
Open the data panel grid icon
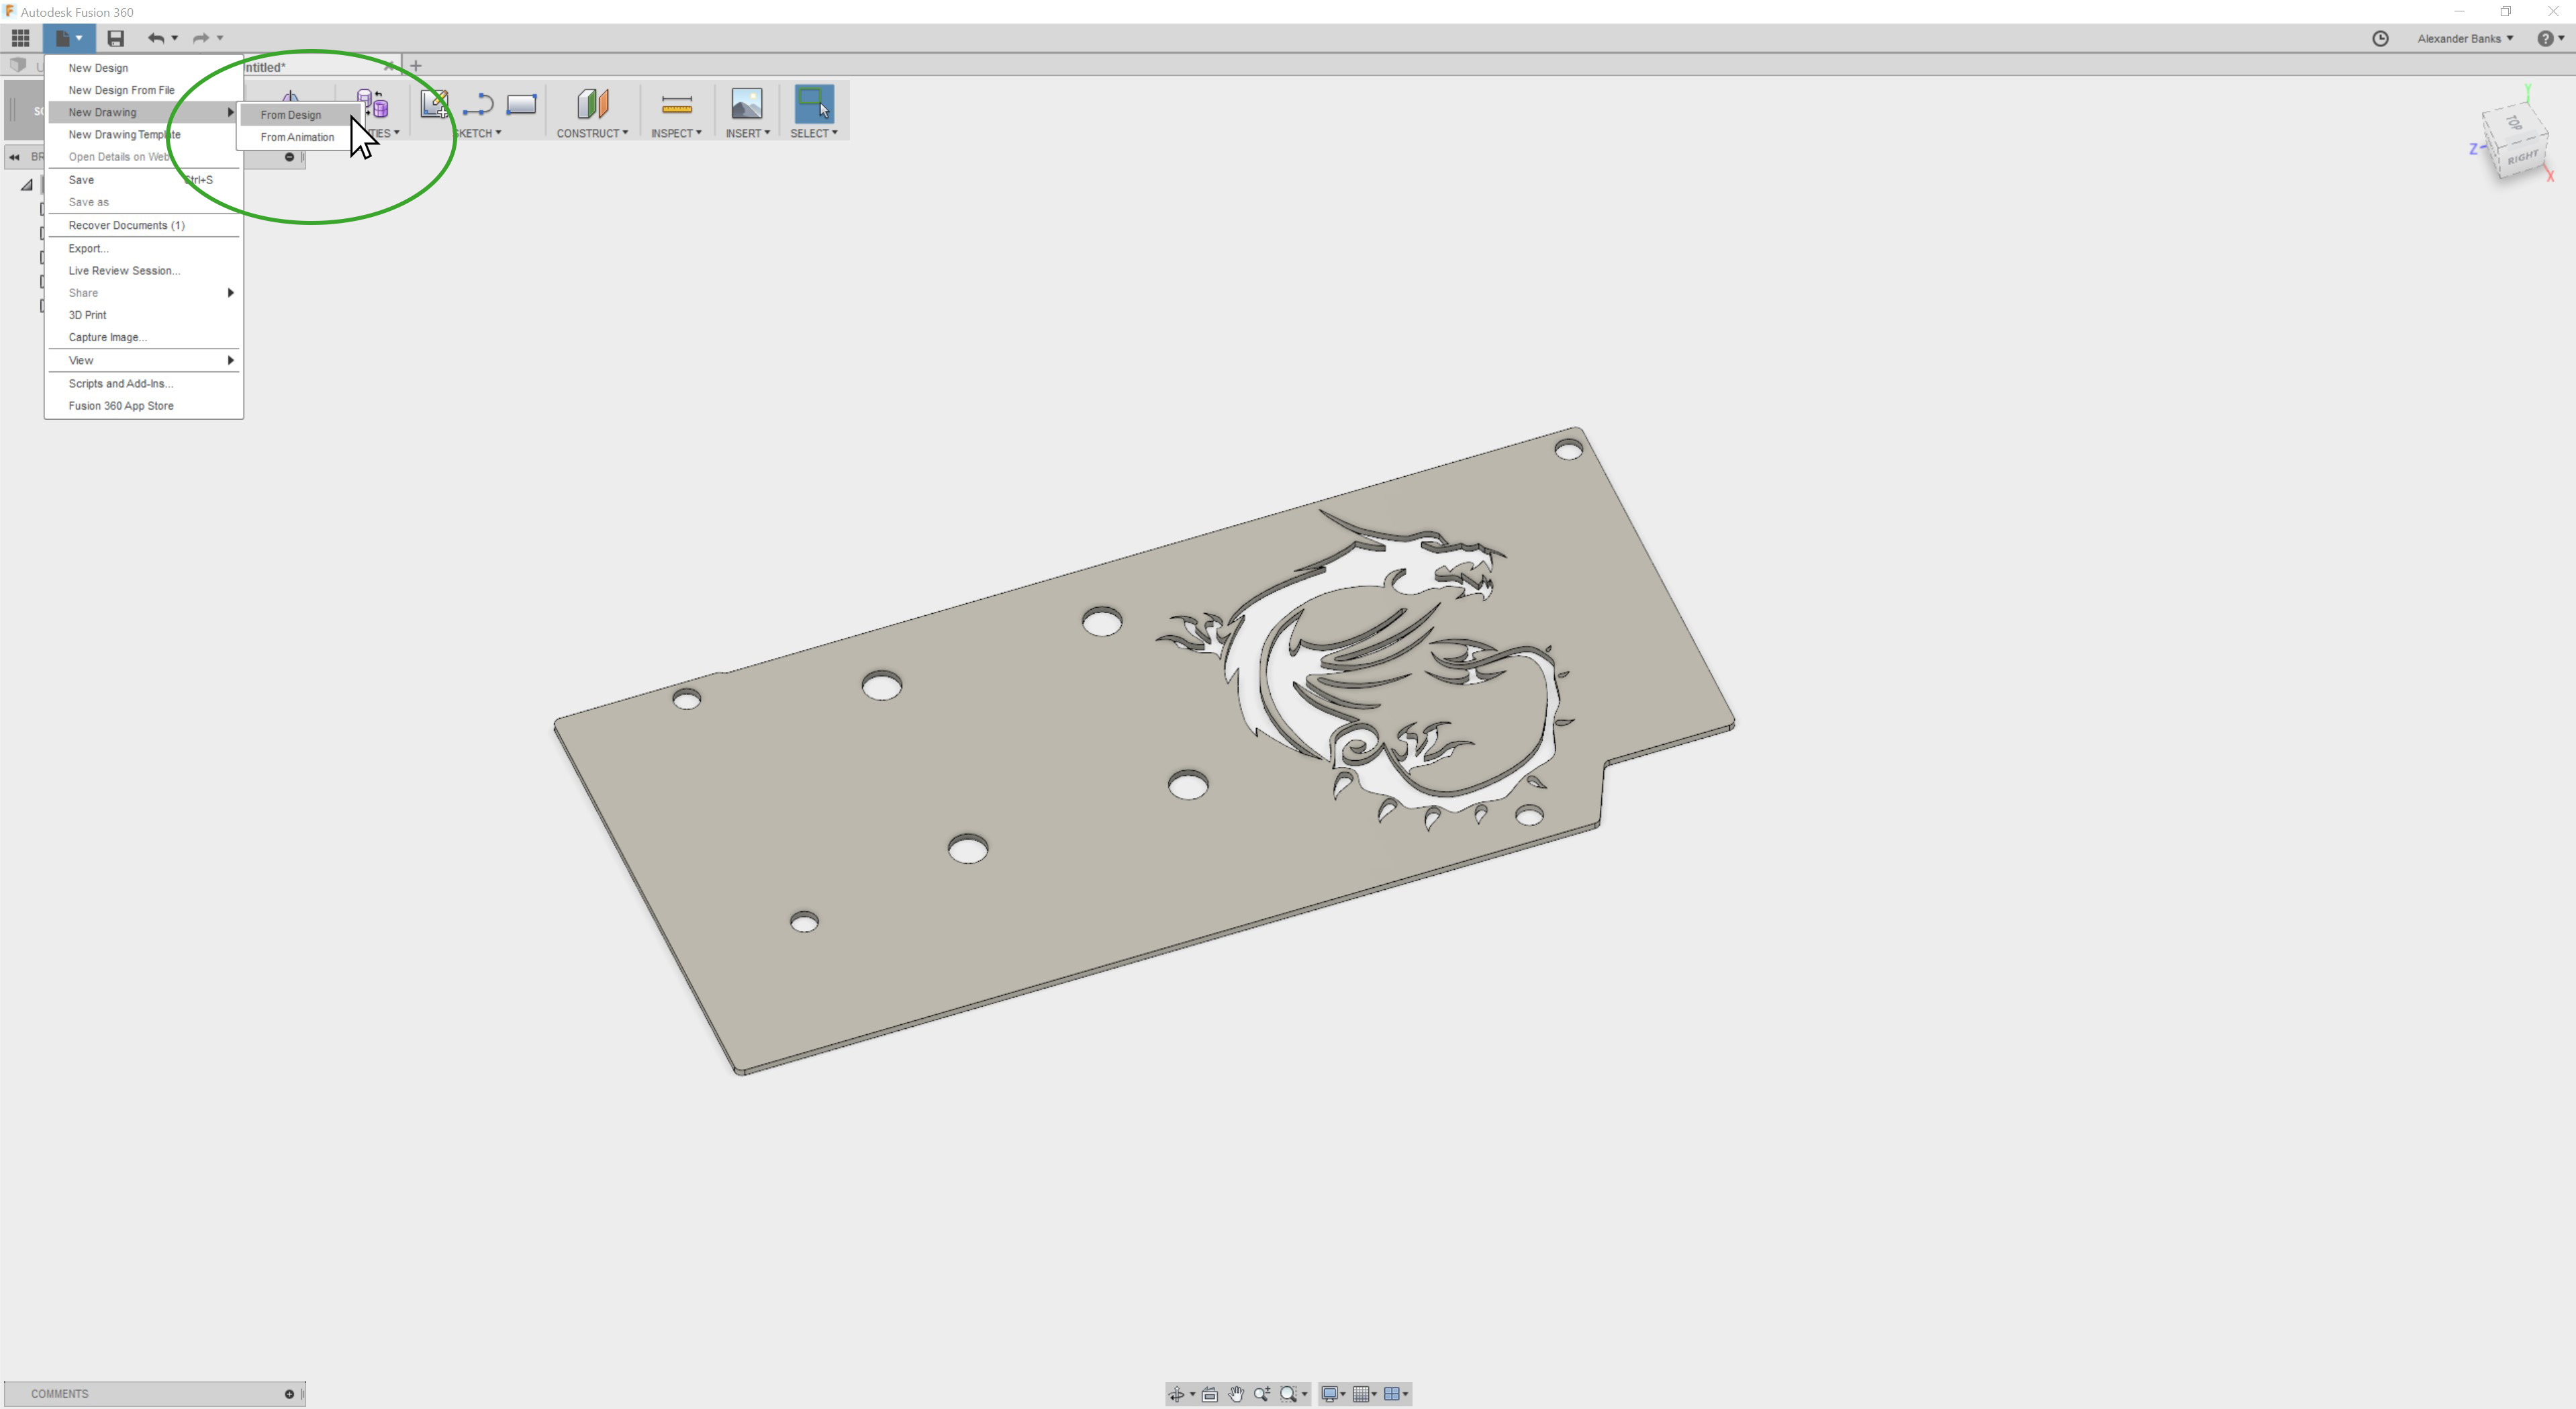[20, 38]
